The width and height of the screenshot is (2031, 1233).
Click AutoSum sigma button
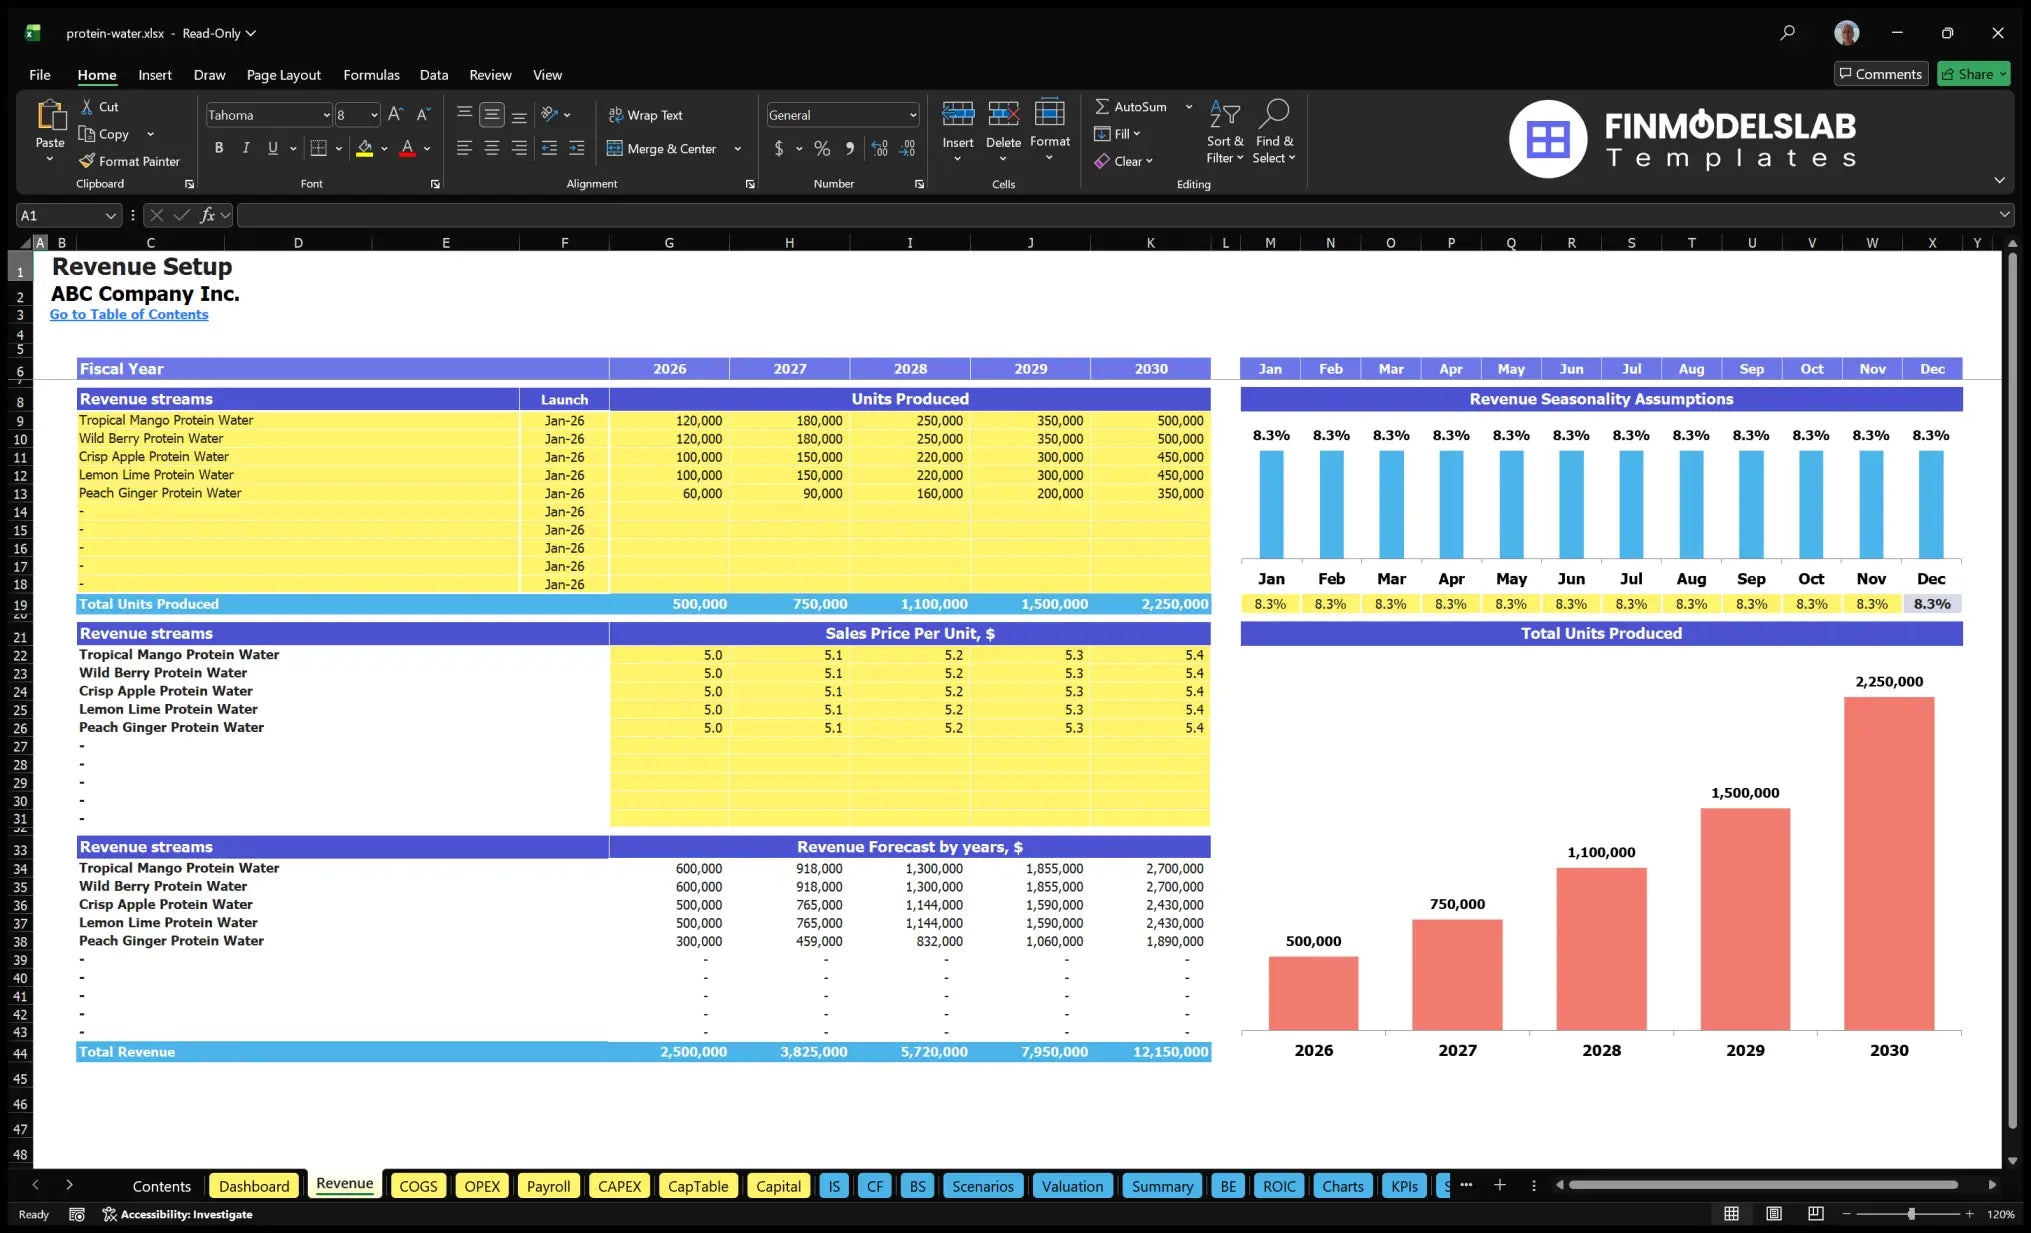1131,106
